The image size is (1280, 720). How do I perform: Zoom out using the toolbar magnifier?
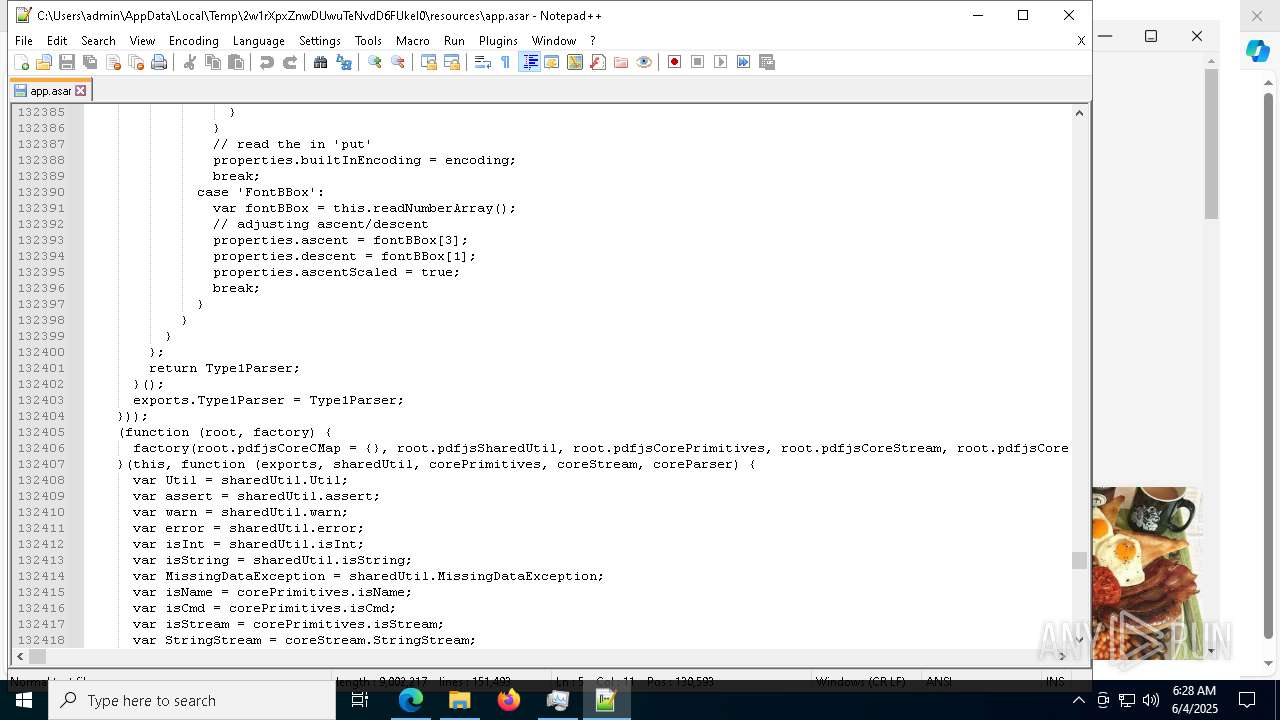click(398, 62)
